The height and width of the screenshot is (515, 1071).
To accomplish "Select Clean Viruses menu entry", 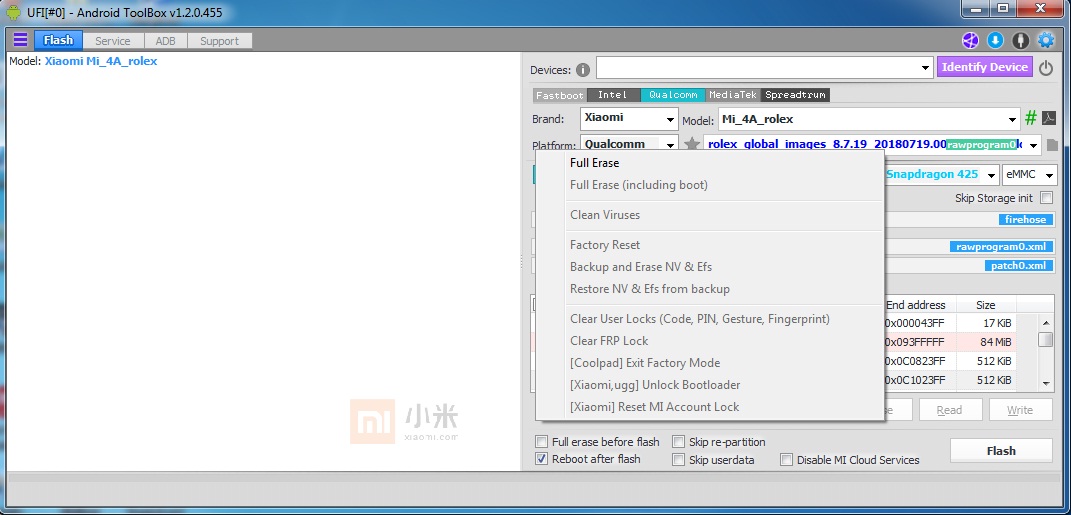I will pyautogui.click(x=710, y=215).
